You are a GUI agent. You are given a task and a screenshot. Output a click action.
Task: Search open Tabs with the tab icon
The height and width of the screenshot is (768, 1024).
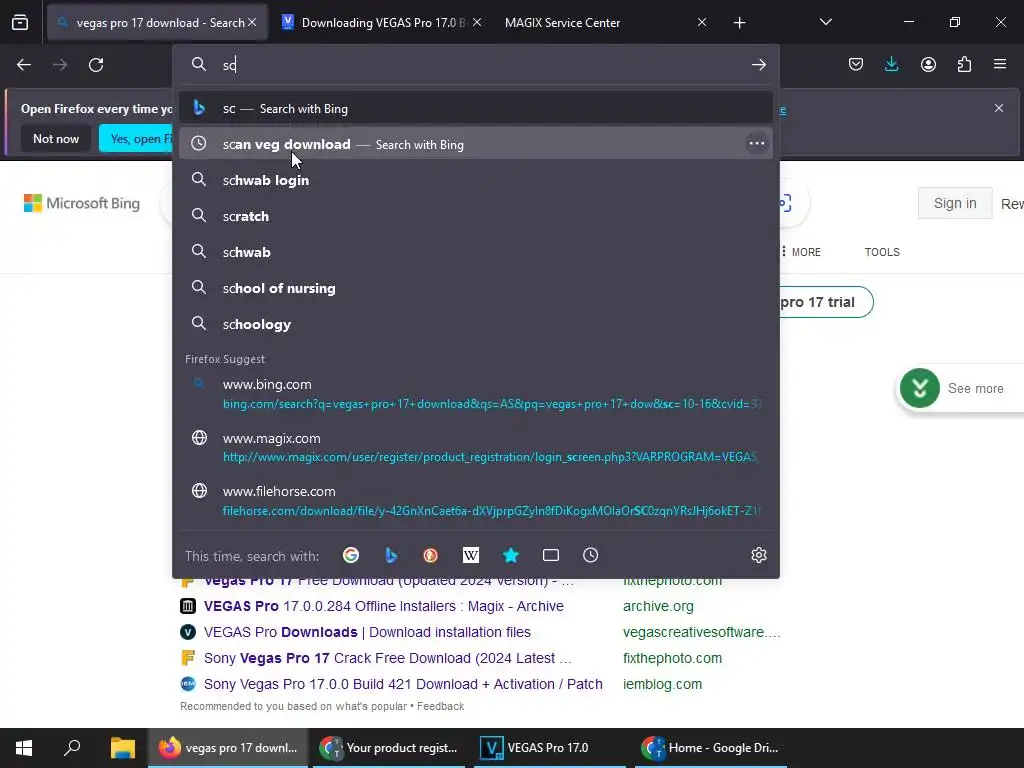pyautogui.click(x=551, y=555)
